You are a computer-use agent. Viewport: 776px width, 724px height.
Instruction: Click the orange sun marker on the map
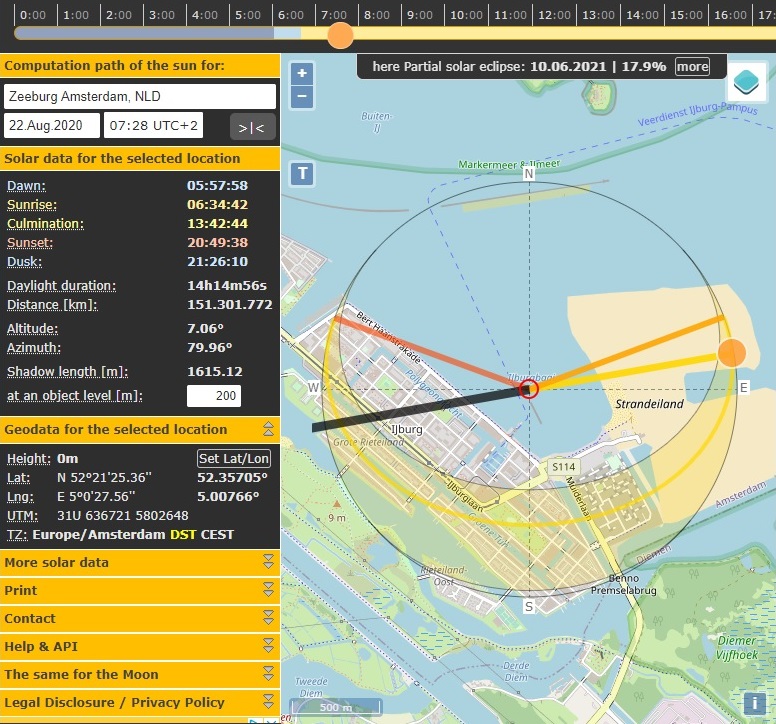tap(732, 352)
